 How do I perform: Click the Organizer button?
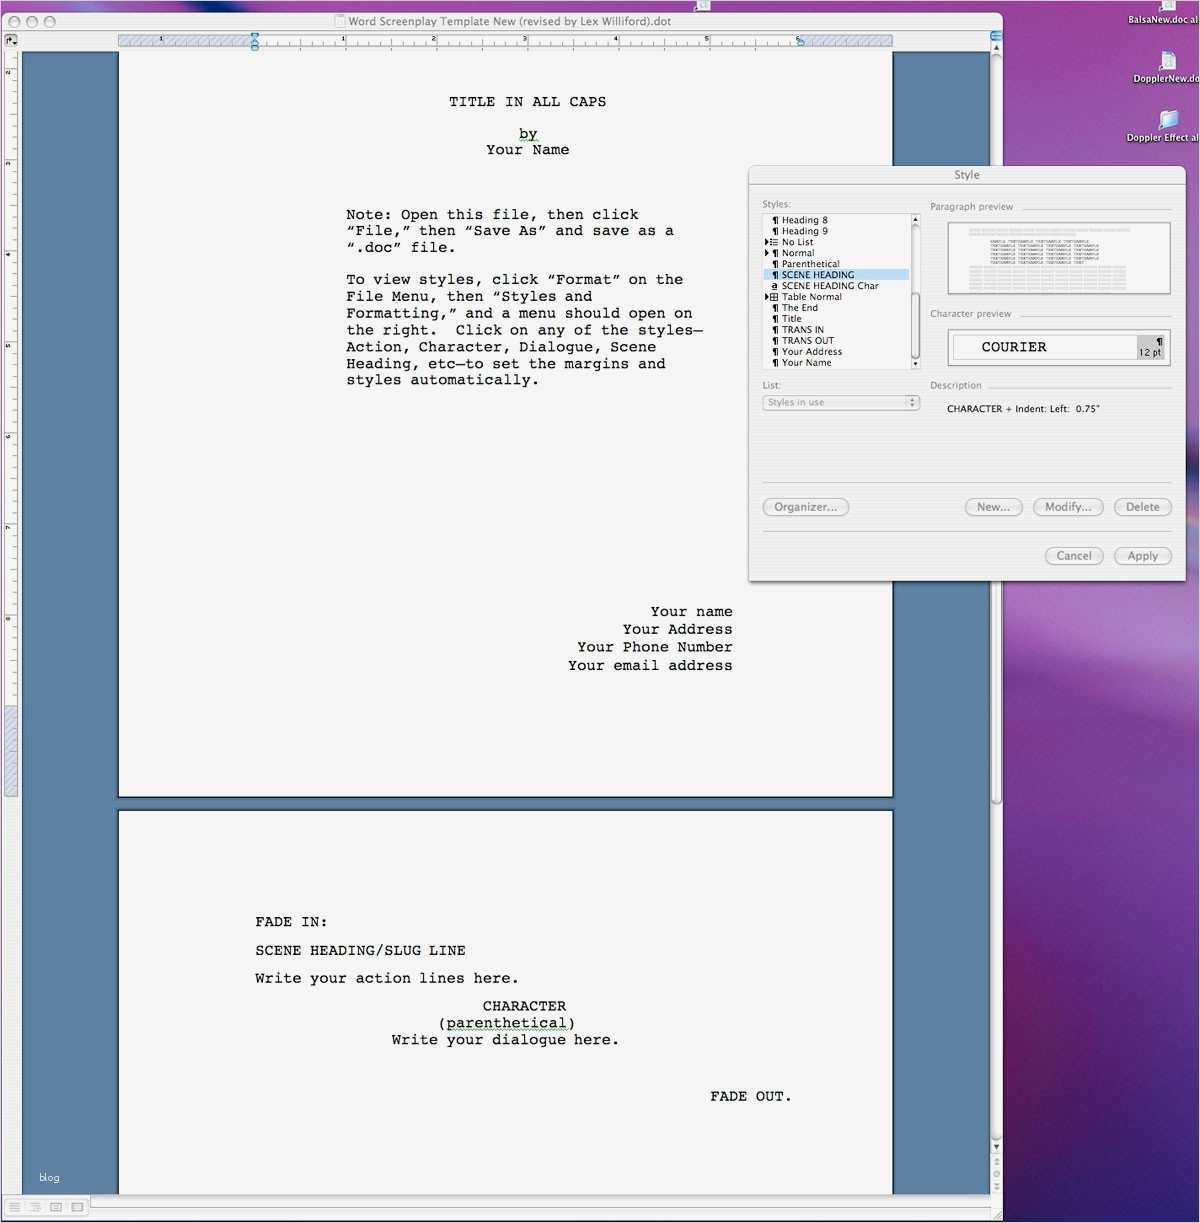(x=805, y=507)
